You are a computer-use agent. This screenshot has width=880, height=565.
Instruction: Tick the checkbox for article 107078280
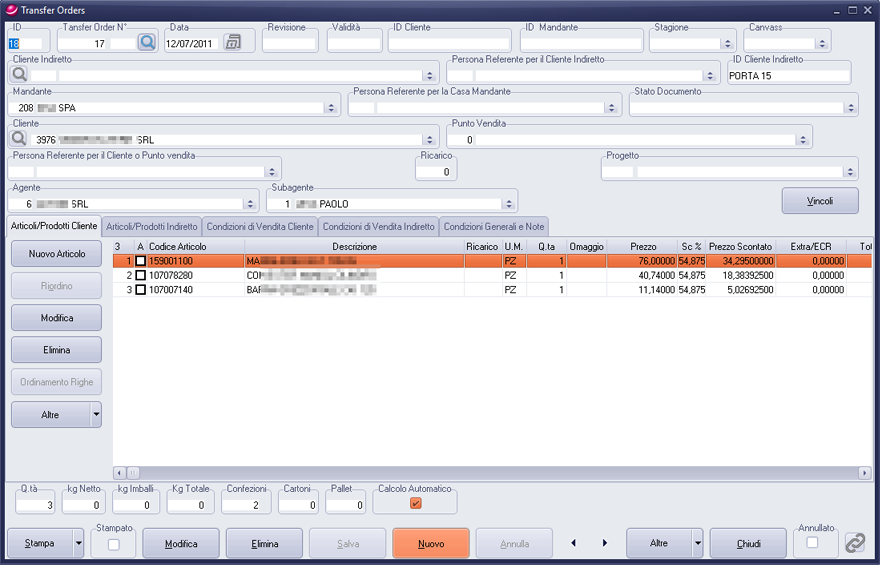coord(140,275)
